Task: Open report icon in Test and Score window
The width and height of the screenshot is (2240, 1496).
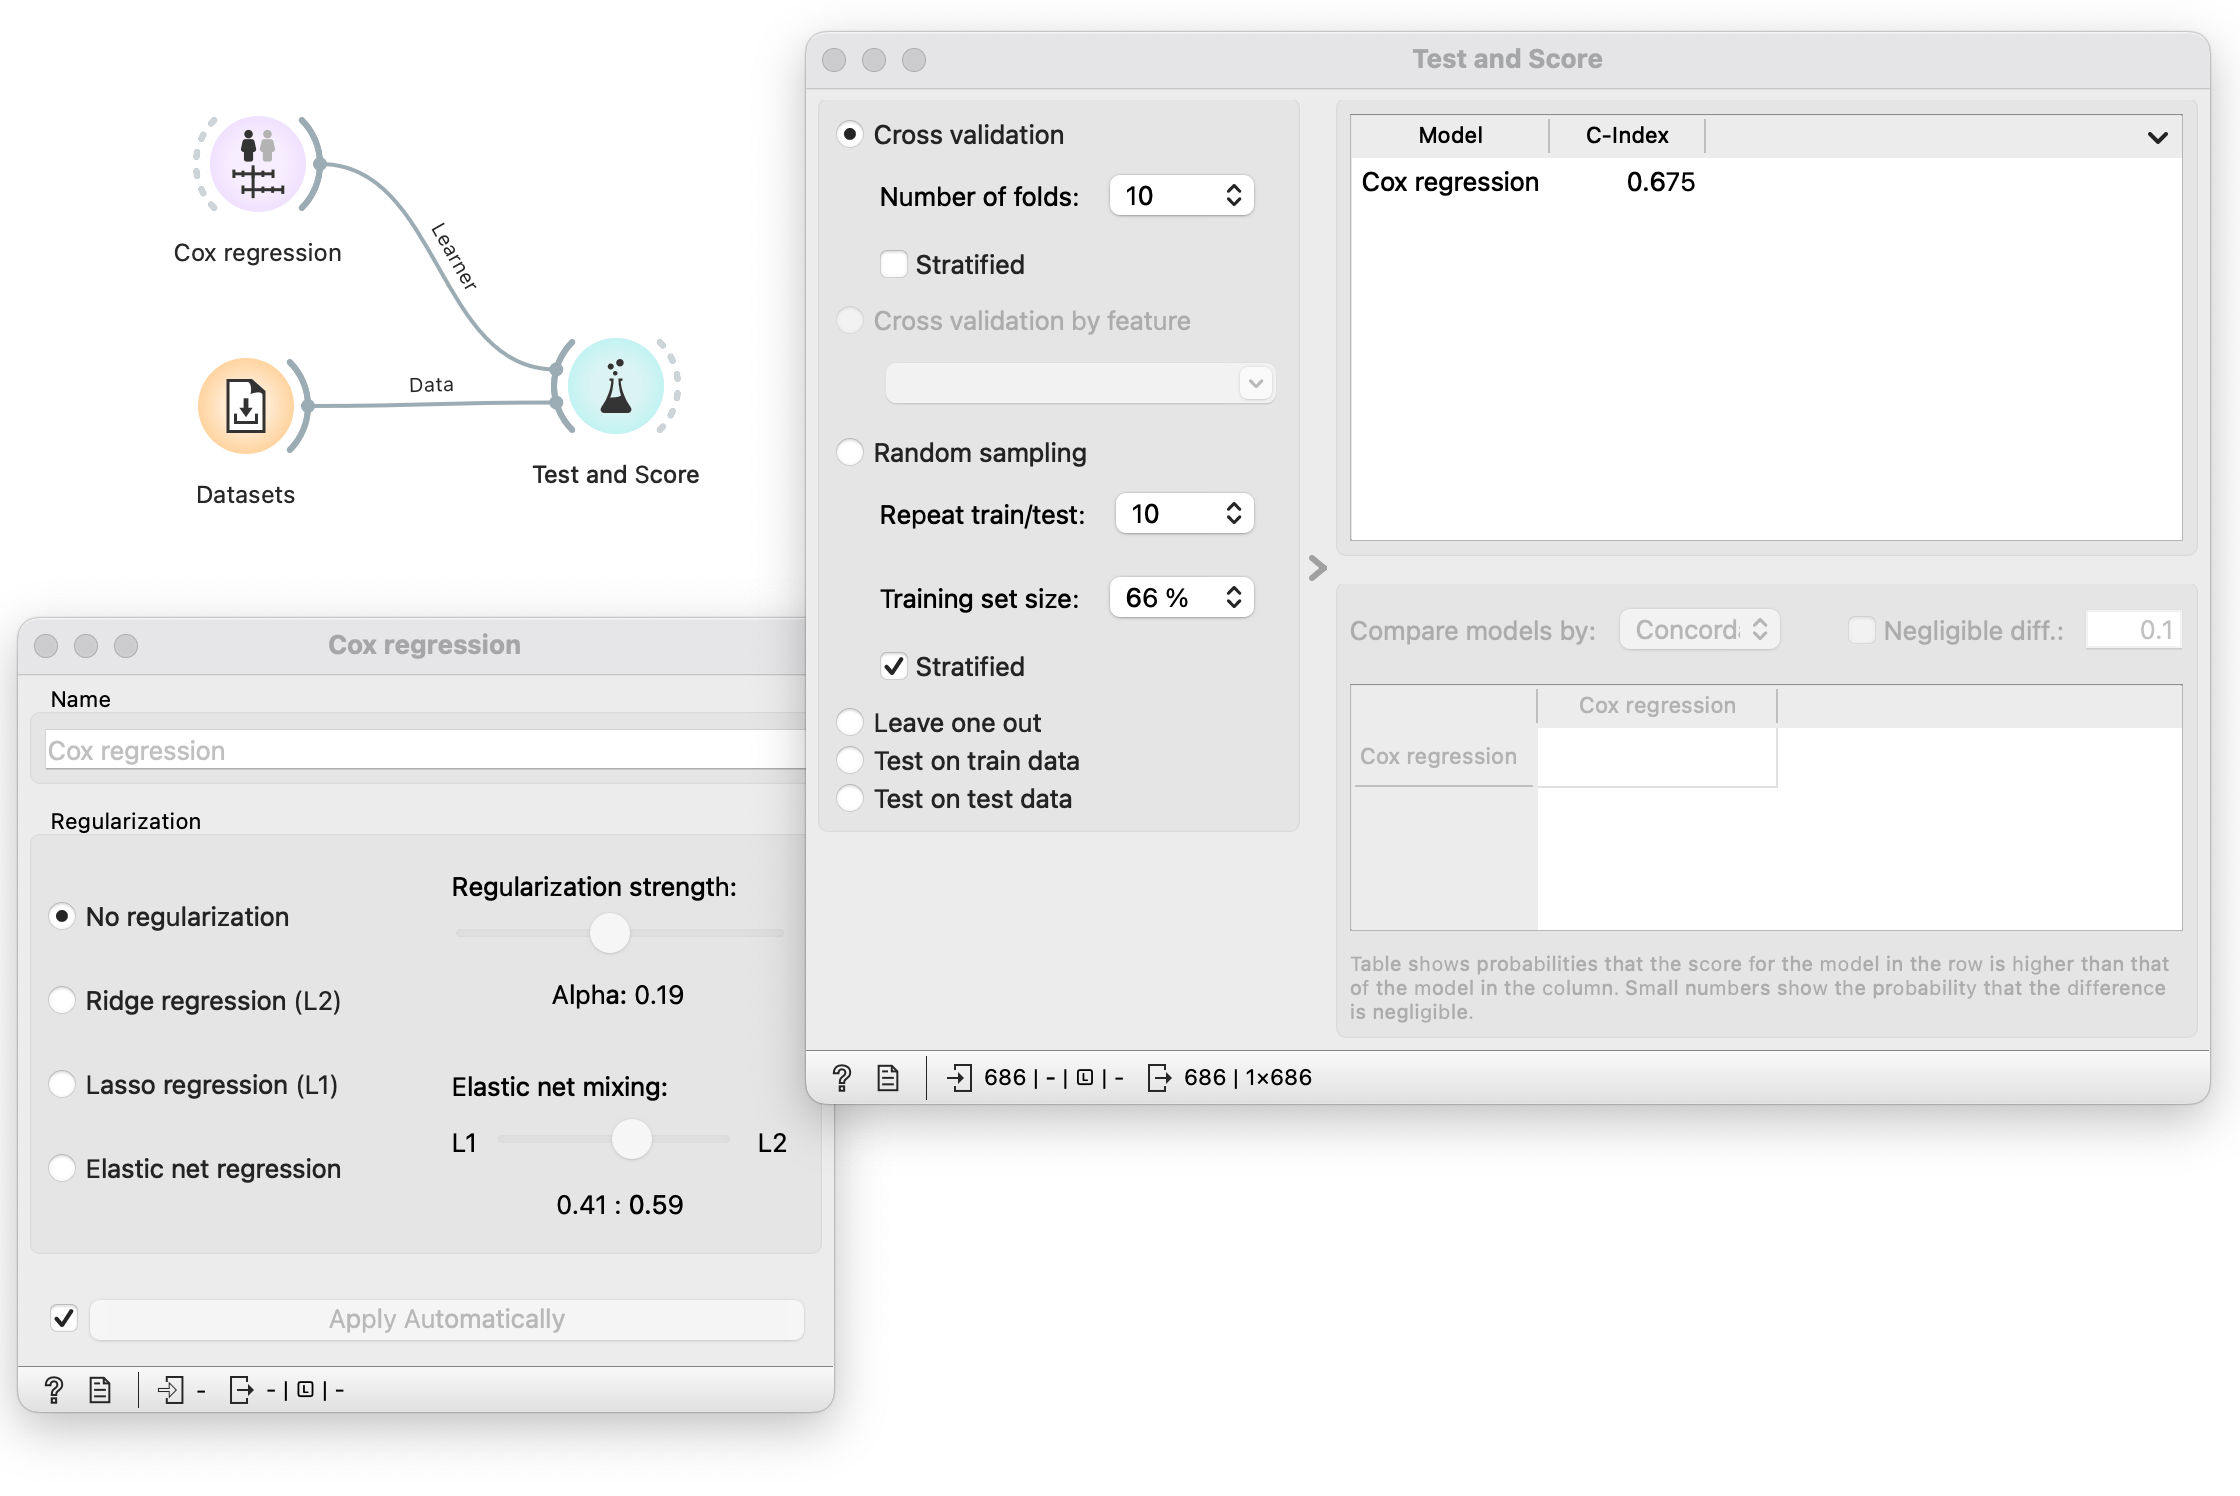Action: tap(888, 1077)
